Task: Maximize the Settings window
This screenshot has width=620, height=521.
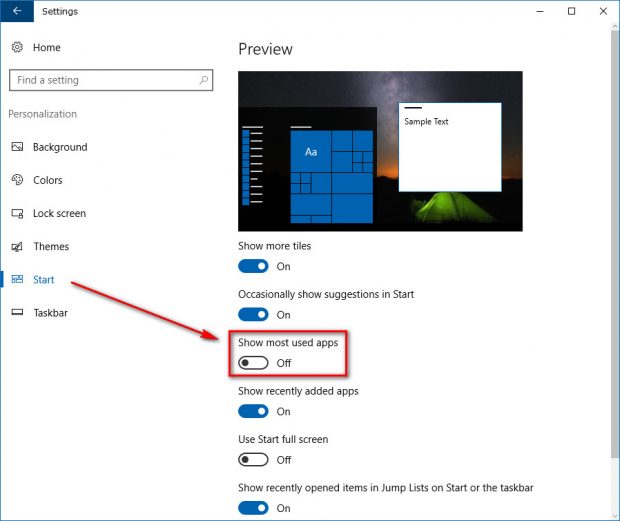Action: click(571, 11)
